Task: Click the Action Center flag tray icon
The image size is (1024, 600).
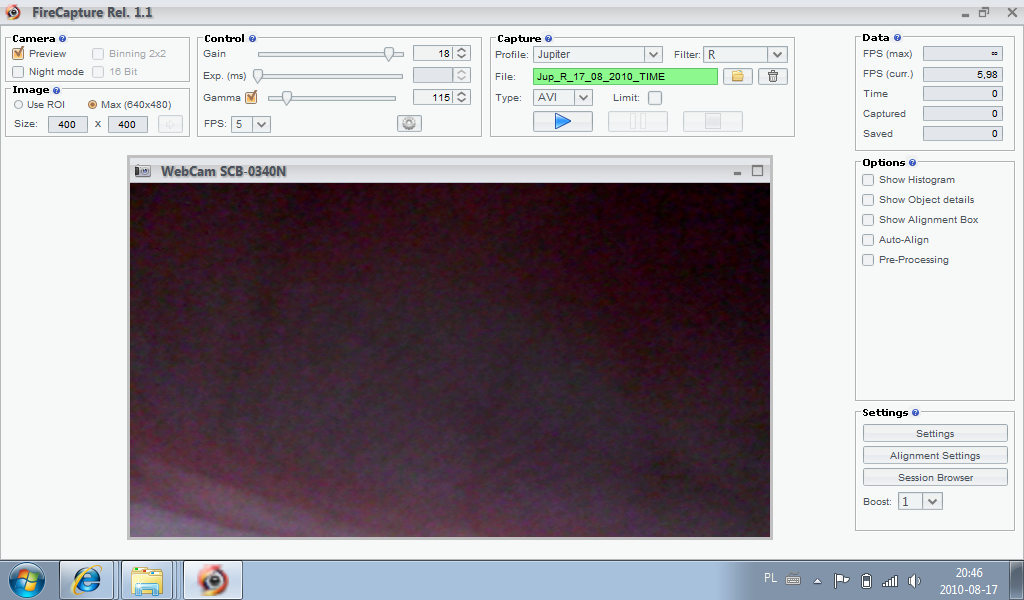Action: point(841,580)
